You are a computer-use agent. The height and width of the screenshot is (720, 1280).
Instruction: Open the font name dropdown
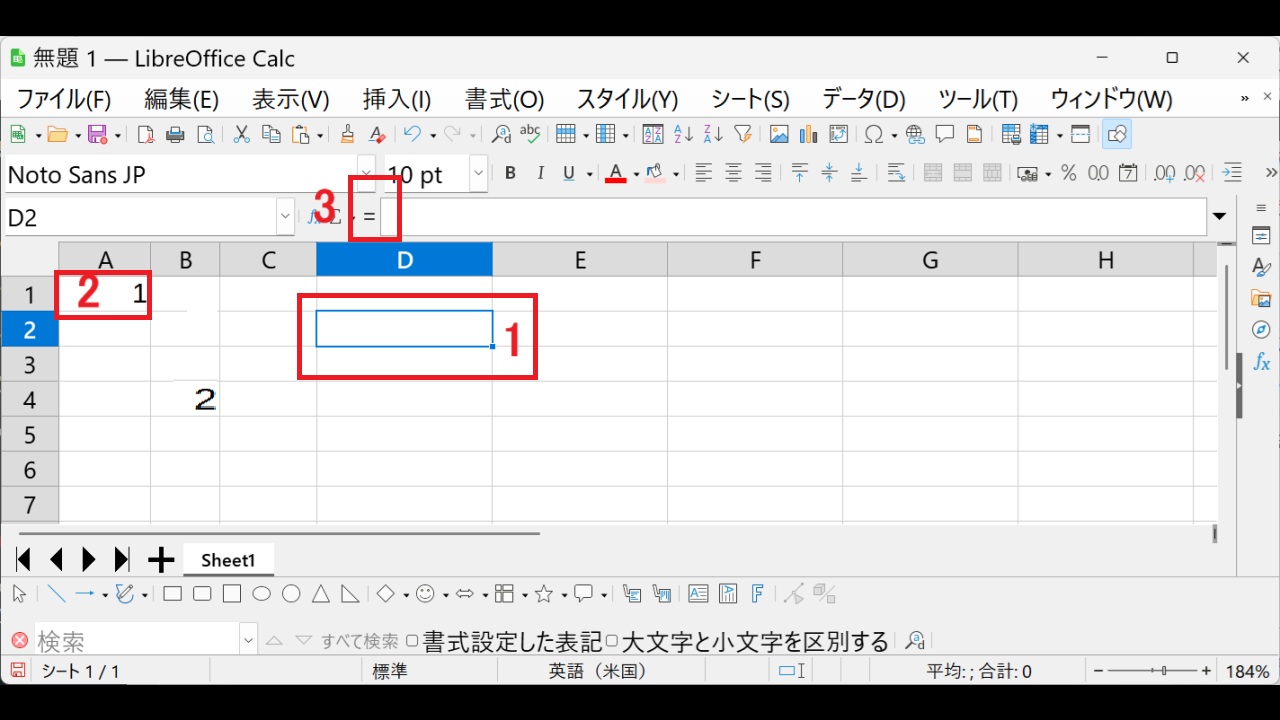365,173
